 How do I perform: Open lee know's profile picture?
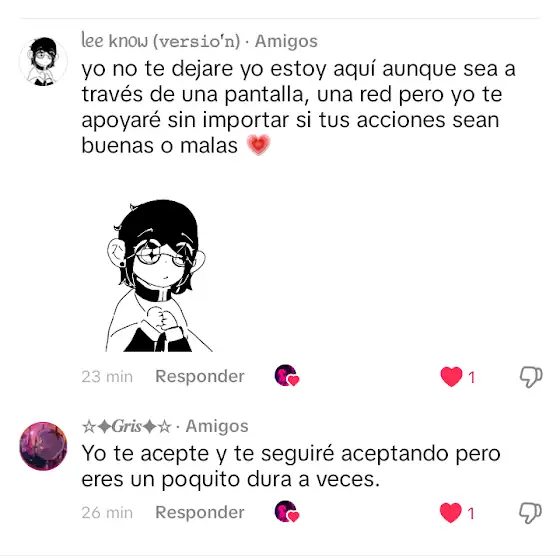(x=43, y=61)
